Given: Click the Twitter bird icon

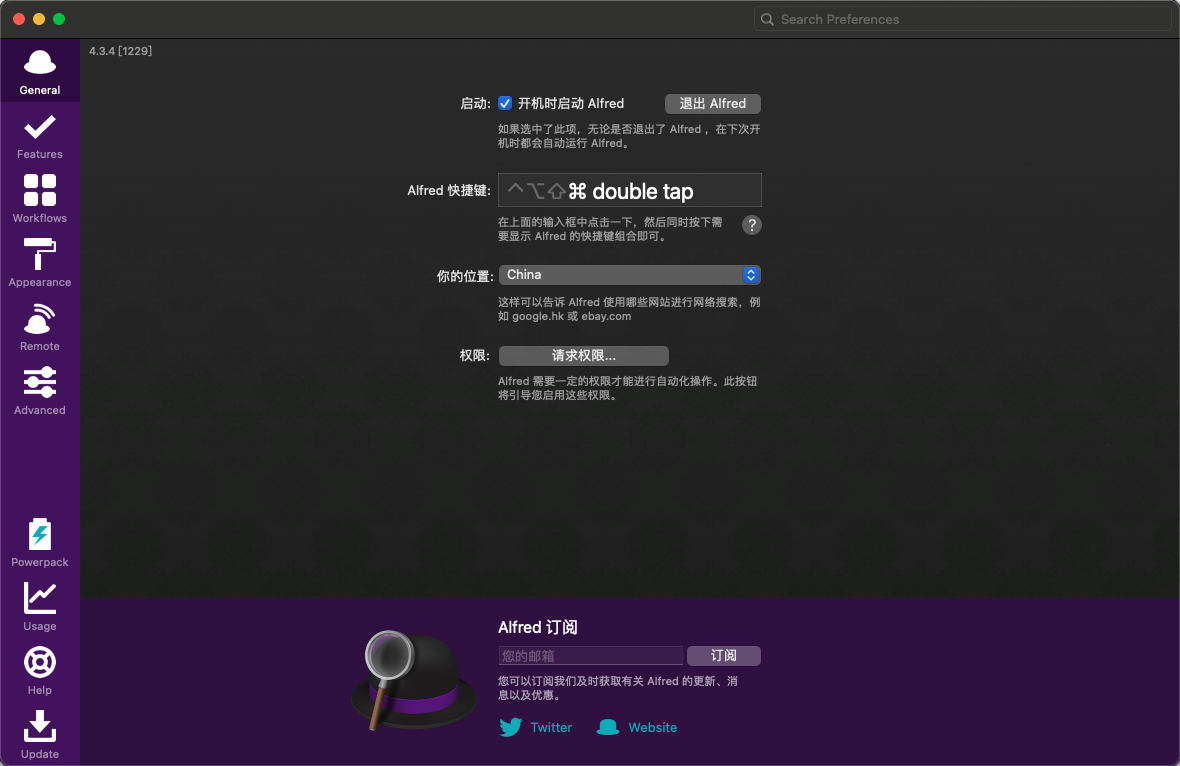Looking at the screenshot, I should pos(510,727).
